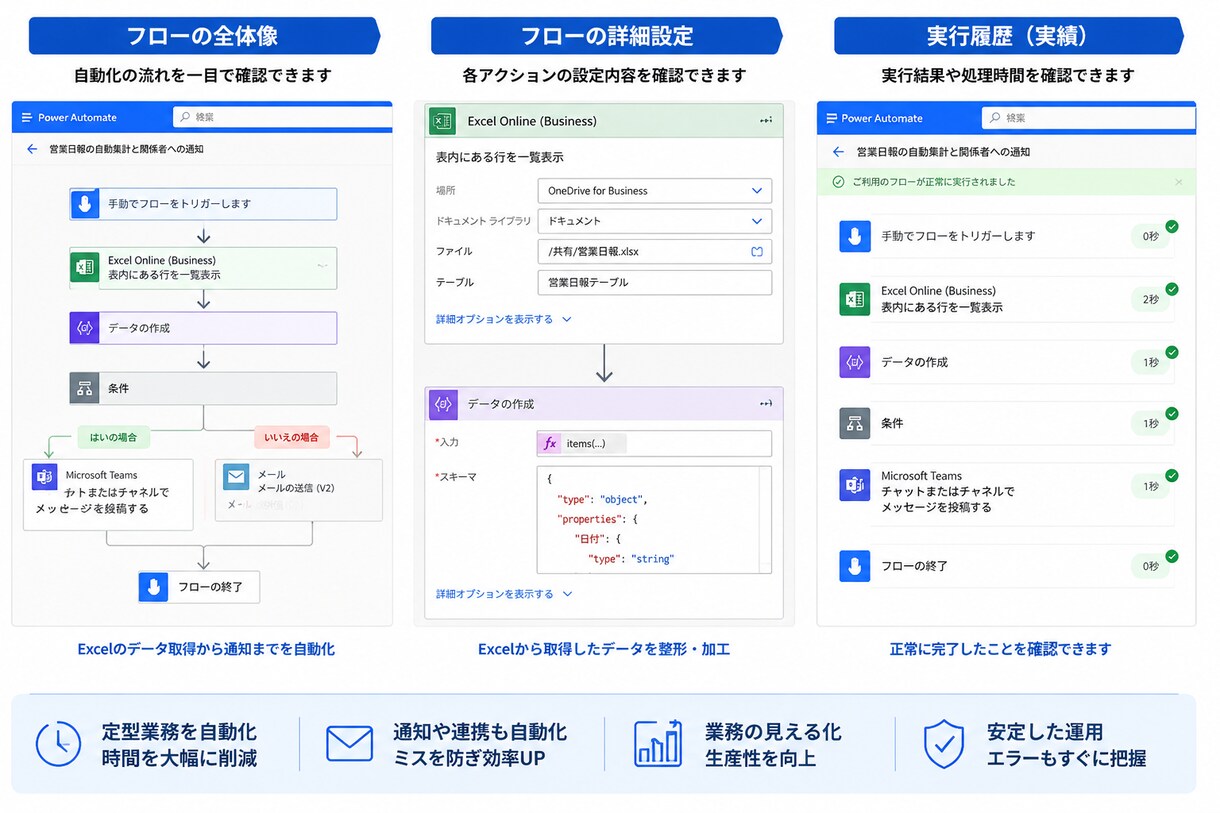This screenshot has height=813, width=1220.
Task: Open データの作成 run step icon in history
Action: click(854, 362)
